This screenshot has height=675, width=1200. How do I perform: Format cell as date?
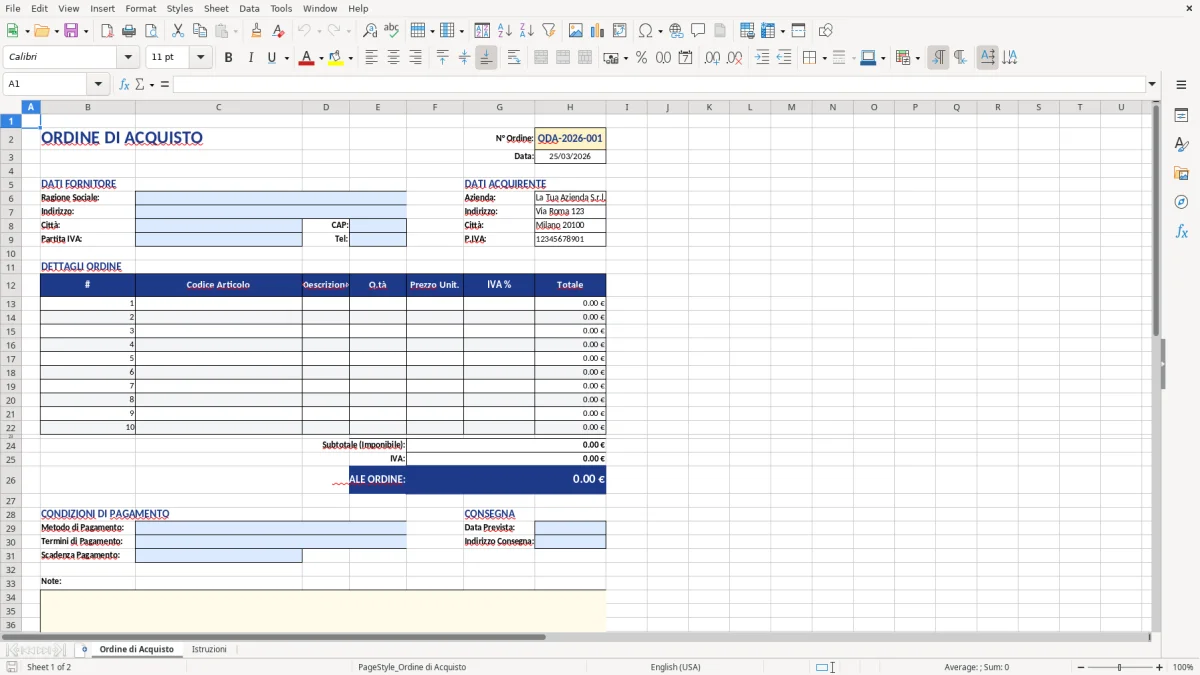coord(685,58)
